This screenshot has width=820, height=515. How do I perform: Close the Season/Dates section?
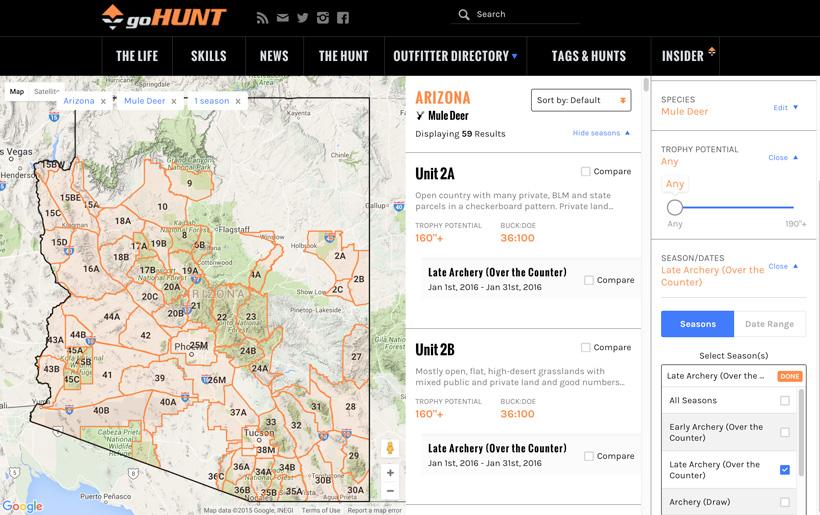(x=783, y=266)
